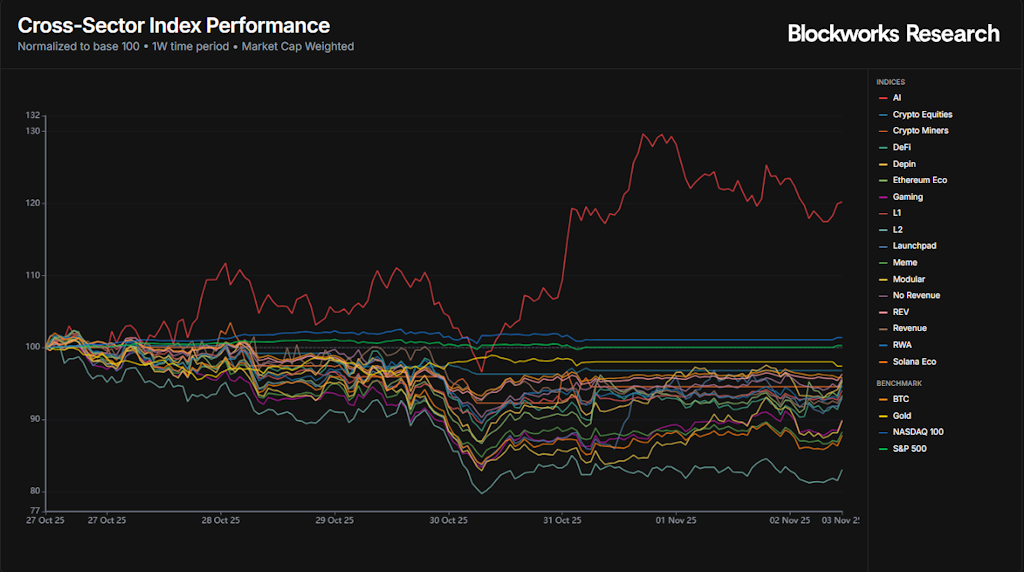Image resolution: width=1024 pixels, height=572 pixels.
Task: Toggle the S&P 500 benchmark
Action: [x=911, y=448]
